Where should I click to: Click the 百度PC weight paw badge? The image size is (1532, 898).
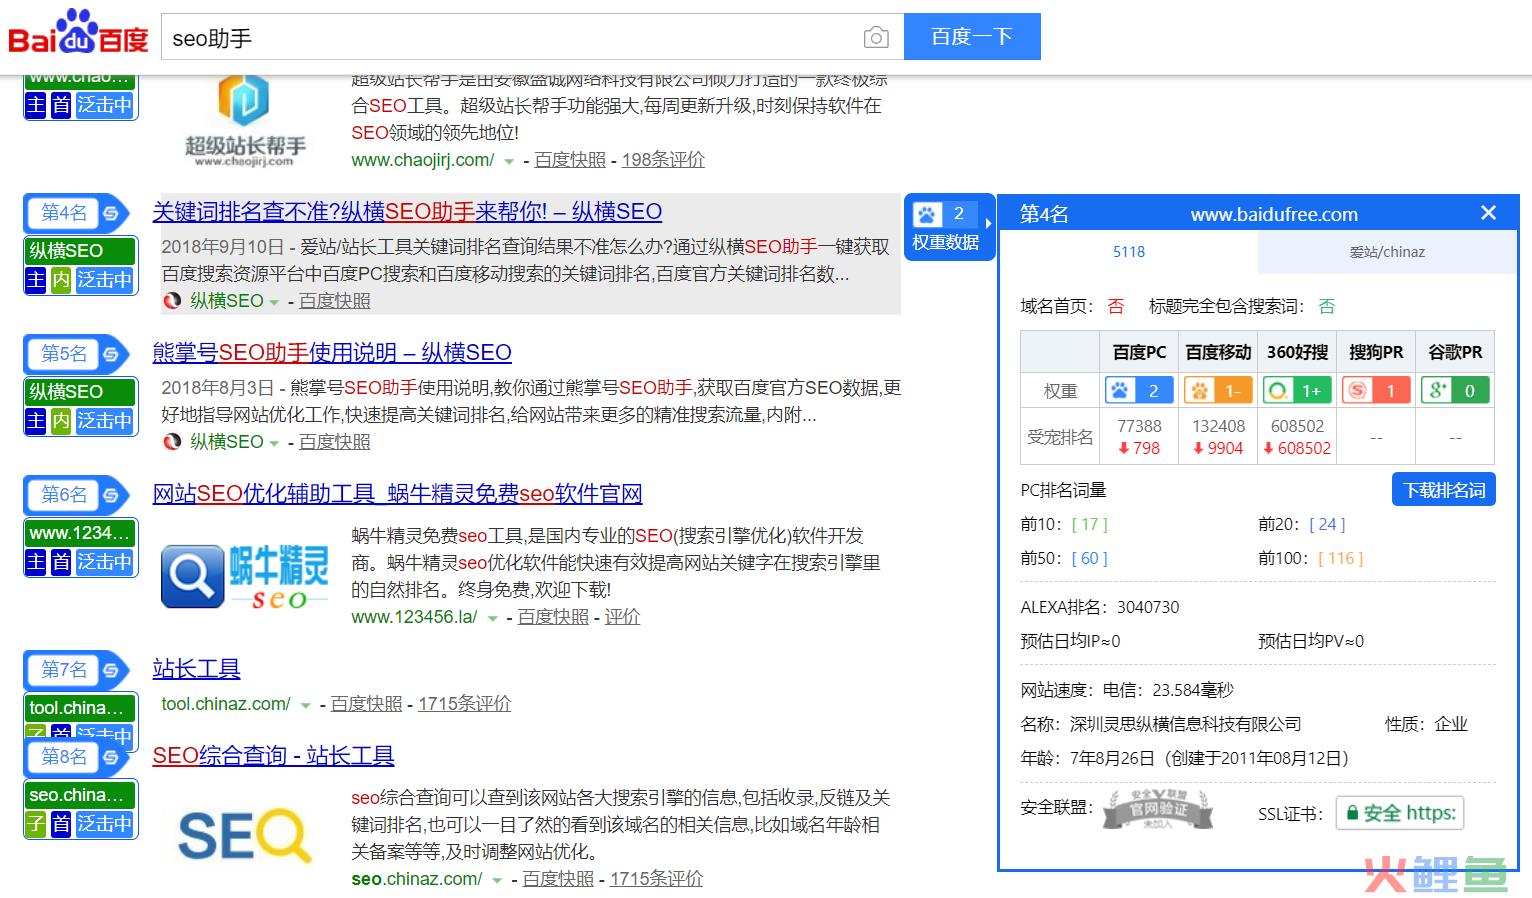[x=1139, y=391]
